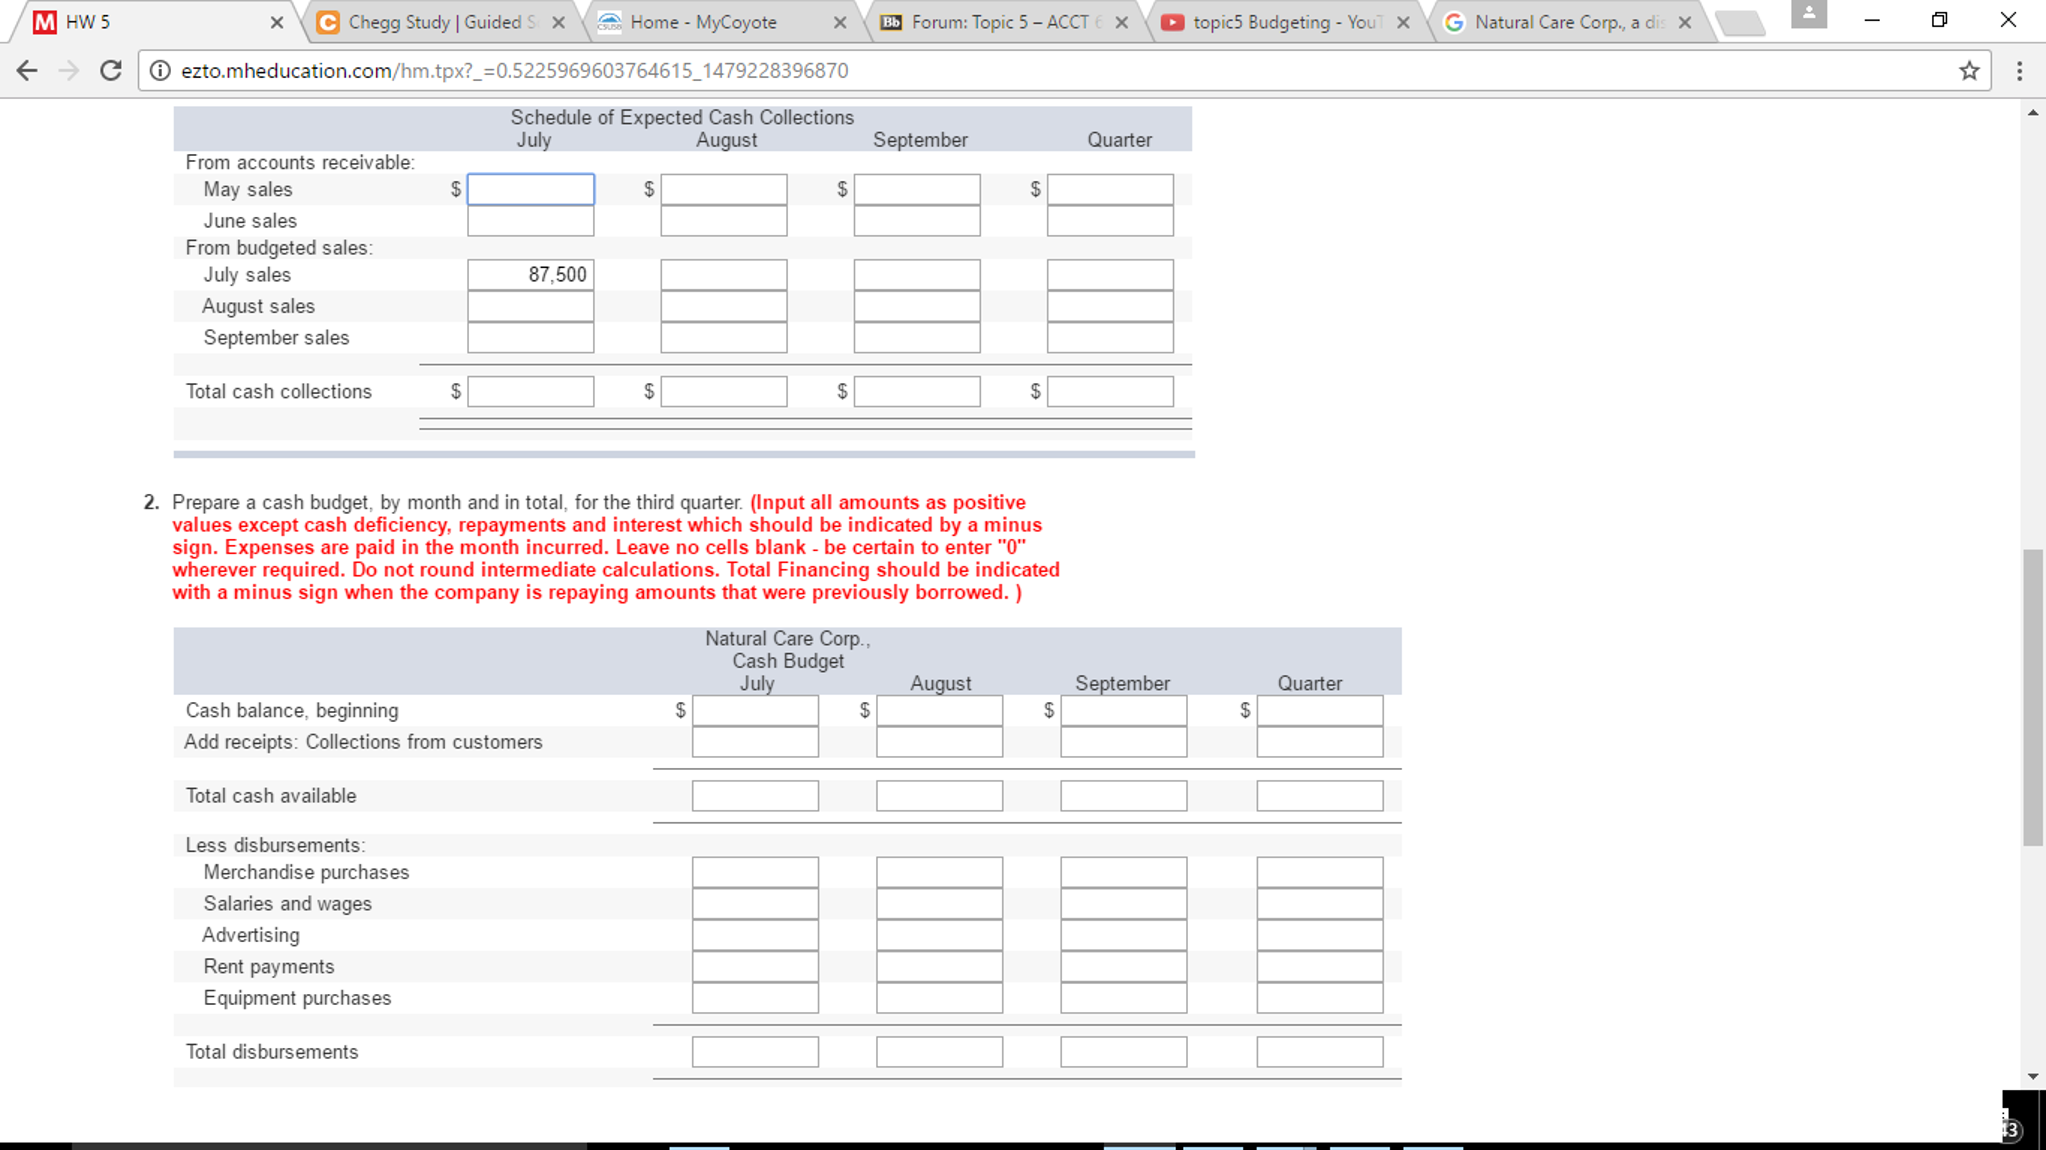Click Rent payments September field
Viewport: 2046px width, 1150px height.
click(1123, 967)
